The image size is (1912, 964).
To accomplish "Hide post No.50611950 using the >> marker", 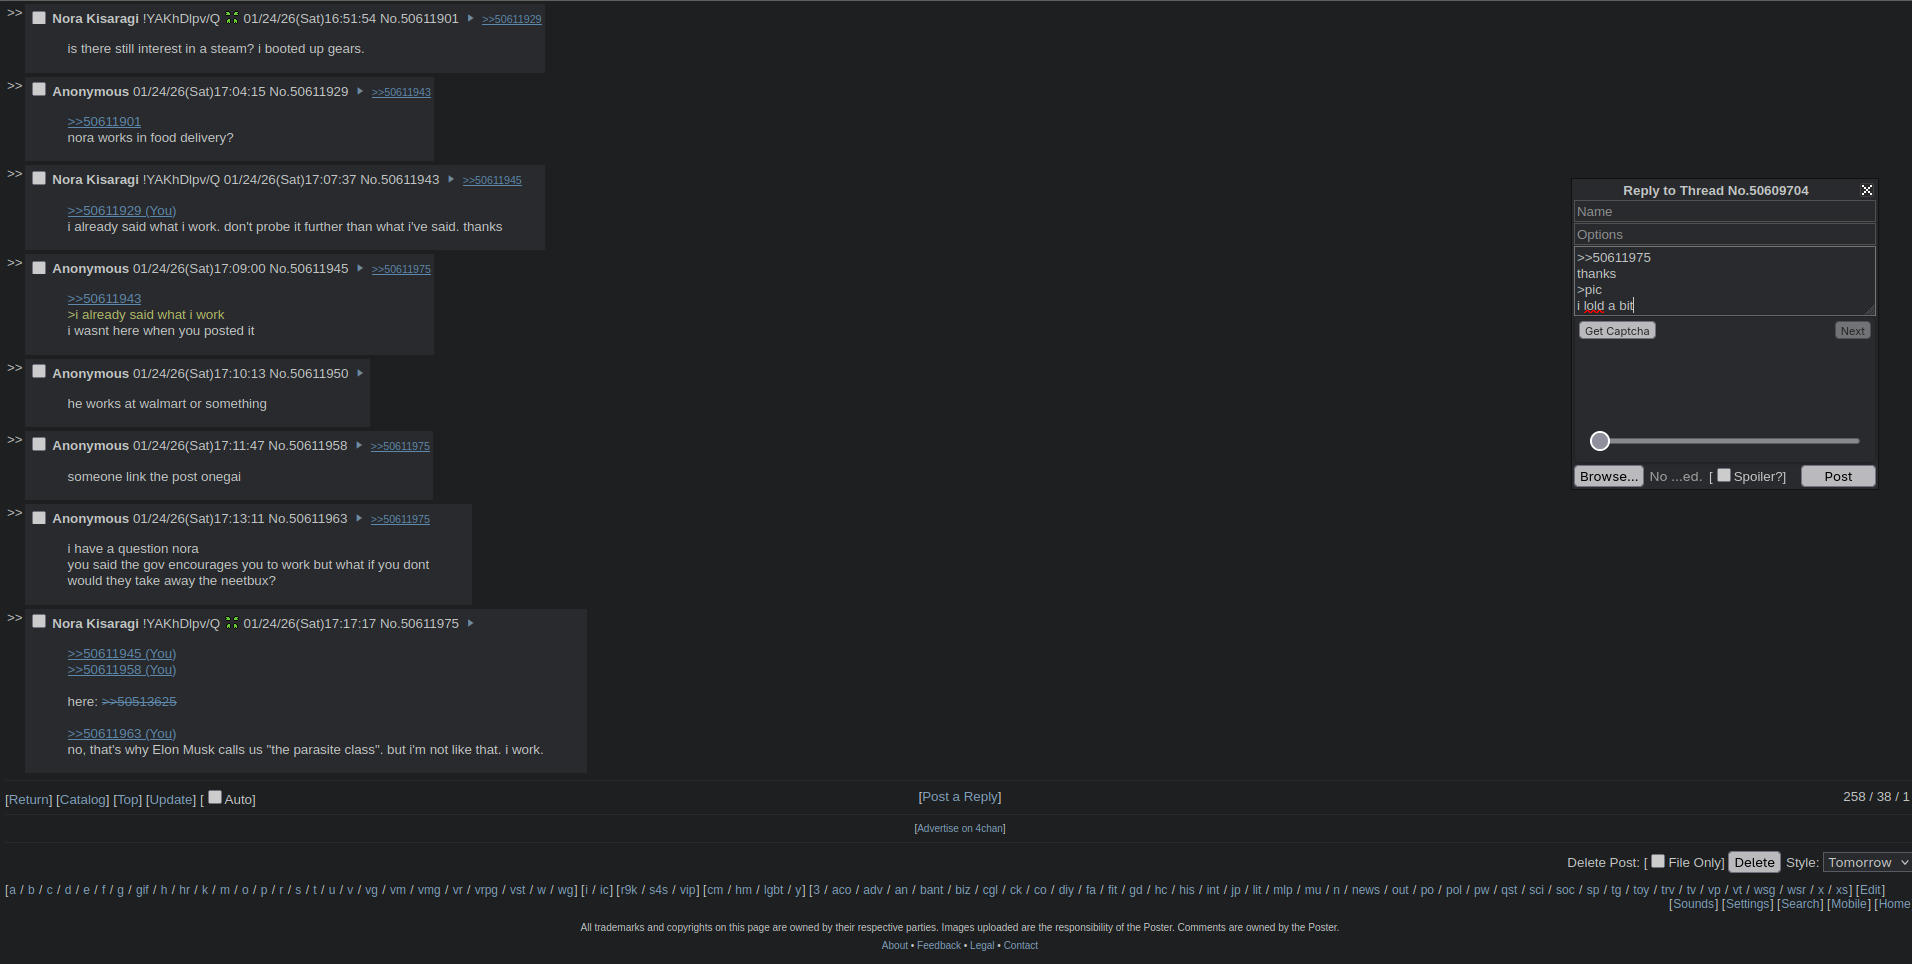I will pyautogui.click(x=14, y=368).
